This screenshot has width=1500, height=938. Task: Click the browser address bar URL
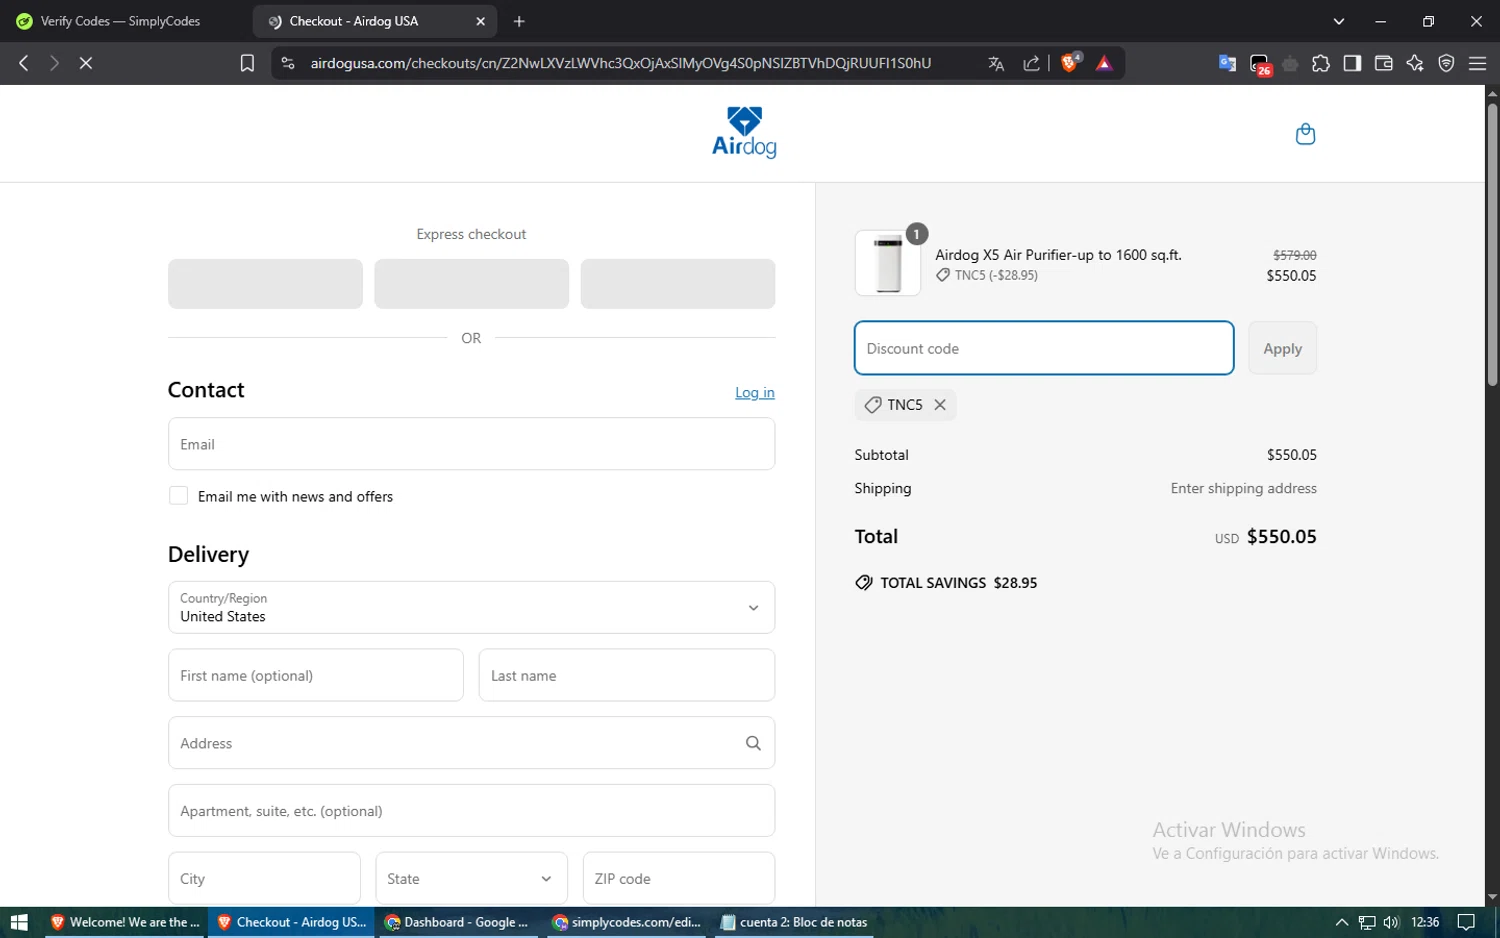(620, 63)
